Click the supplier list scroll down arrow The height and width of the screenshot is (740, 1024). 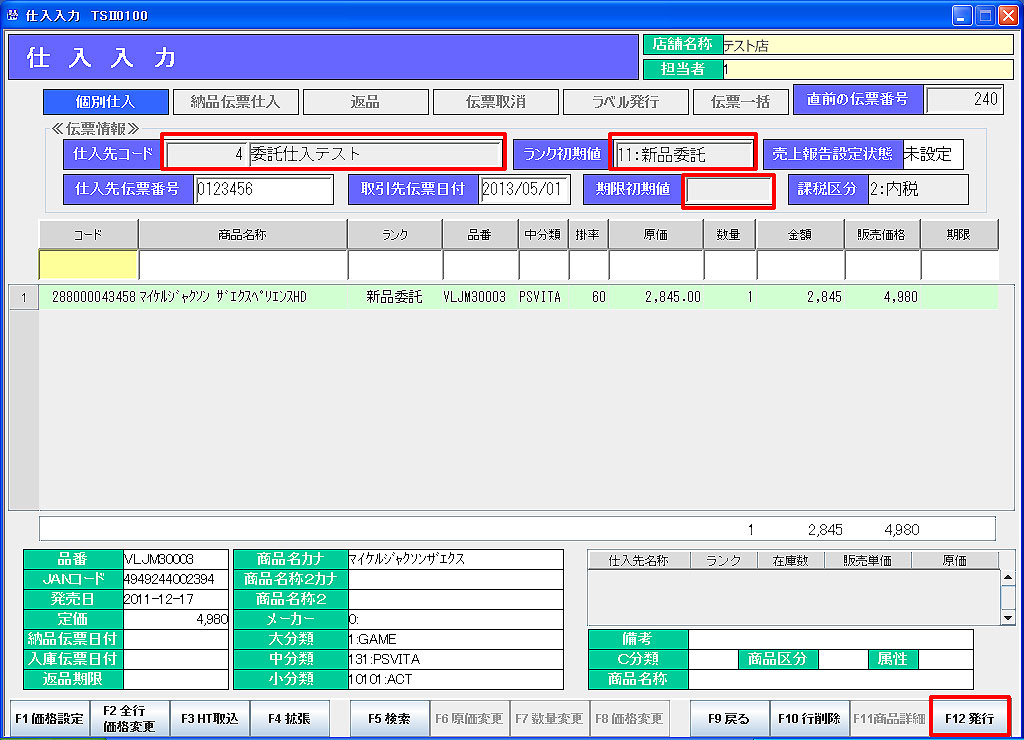pyautogui.click(x=1007, y=618)
